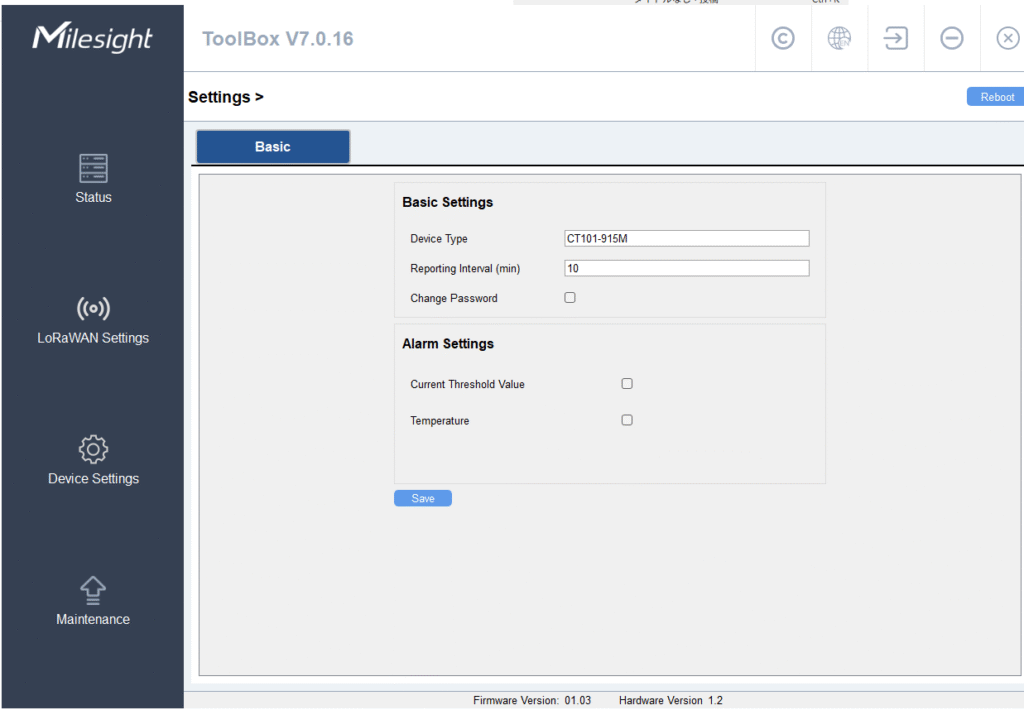
Task: Save the device settings
Action: tap(423, 498)
